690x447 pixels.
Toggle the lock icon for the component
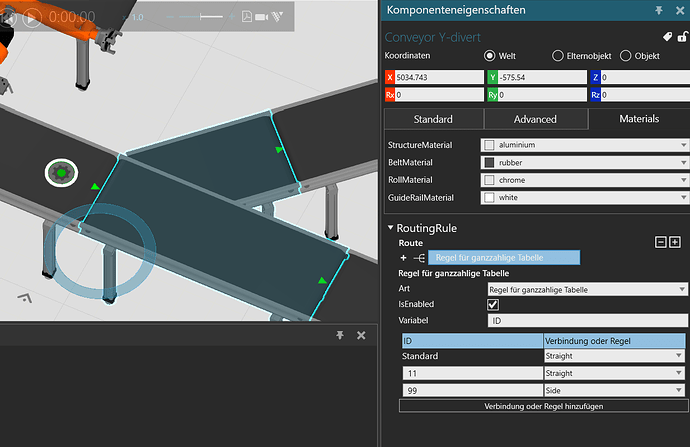683,37
